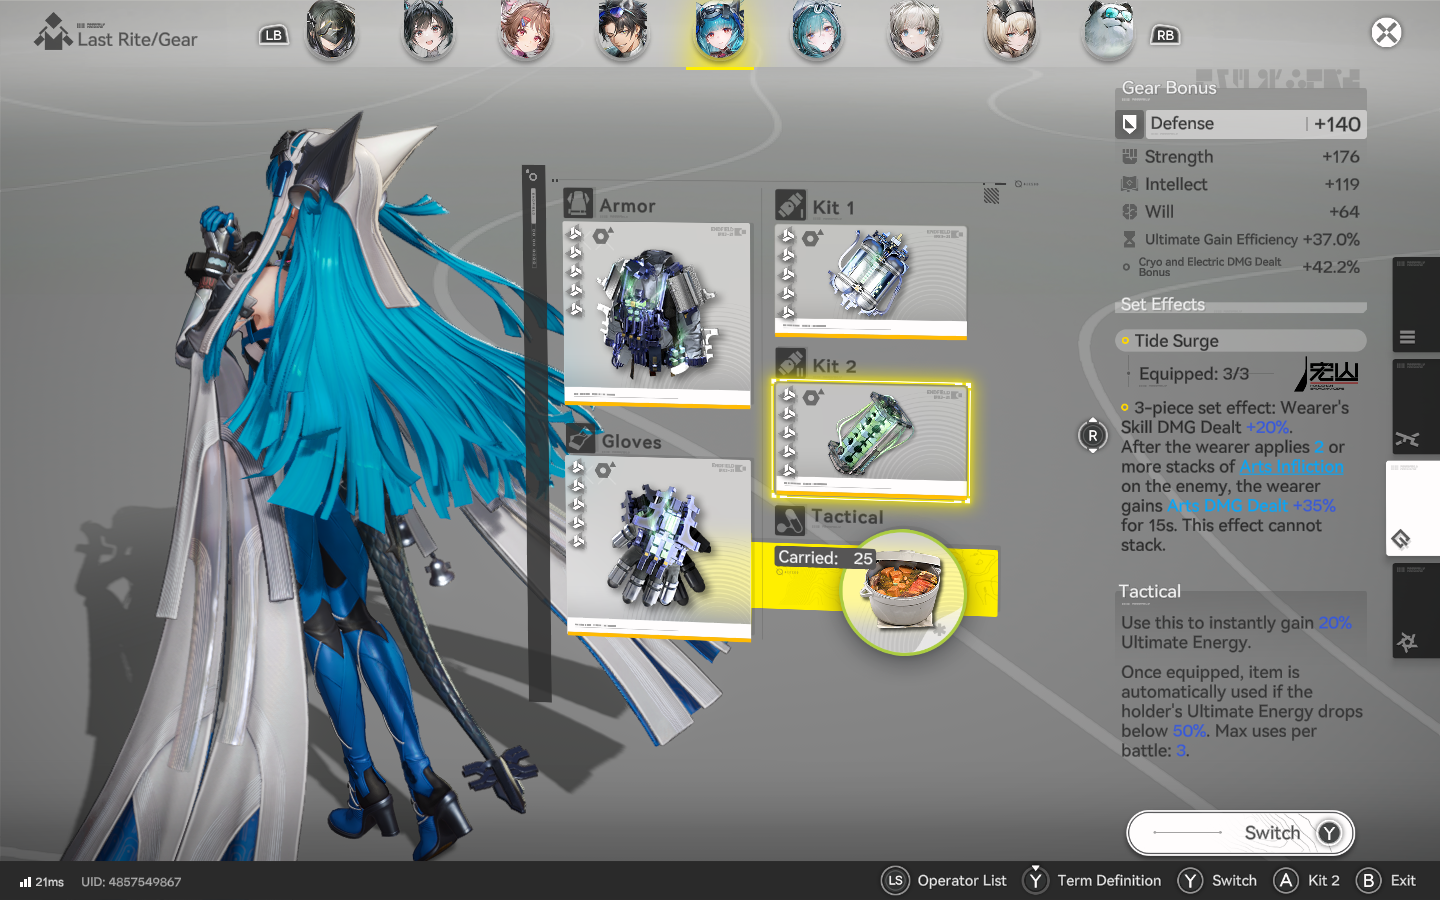Choose the gray-haired operator portrait
1440x900 pixels.
point(914,30)
